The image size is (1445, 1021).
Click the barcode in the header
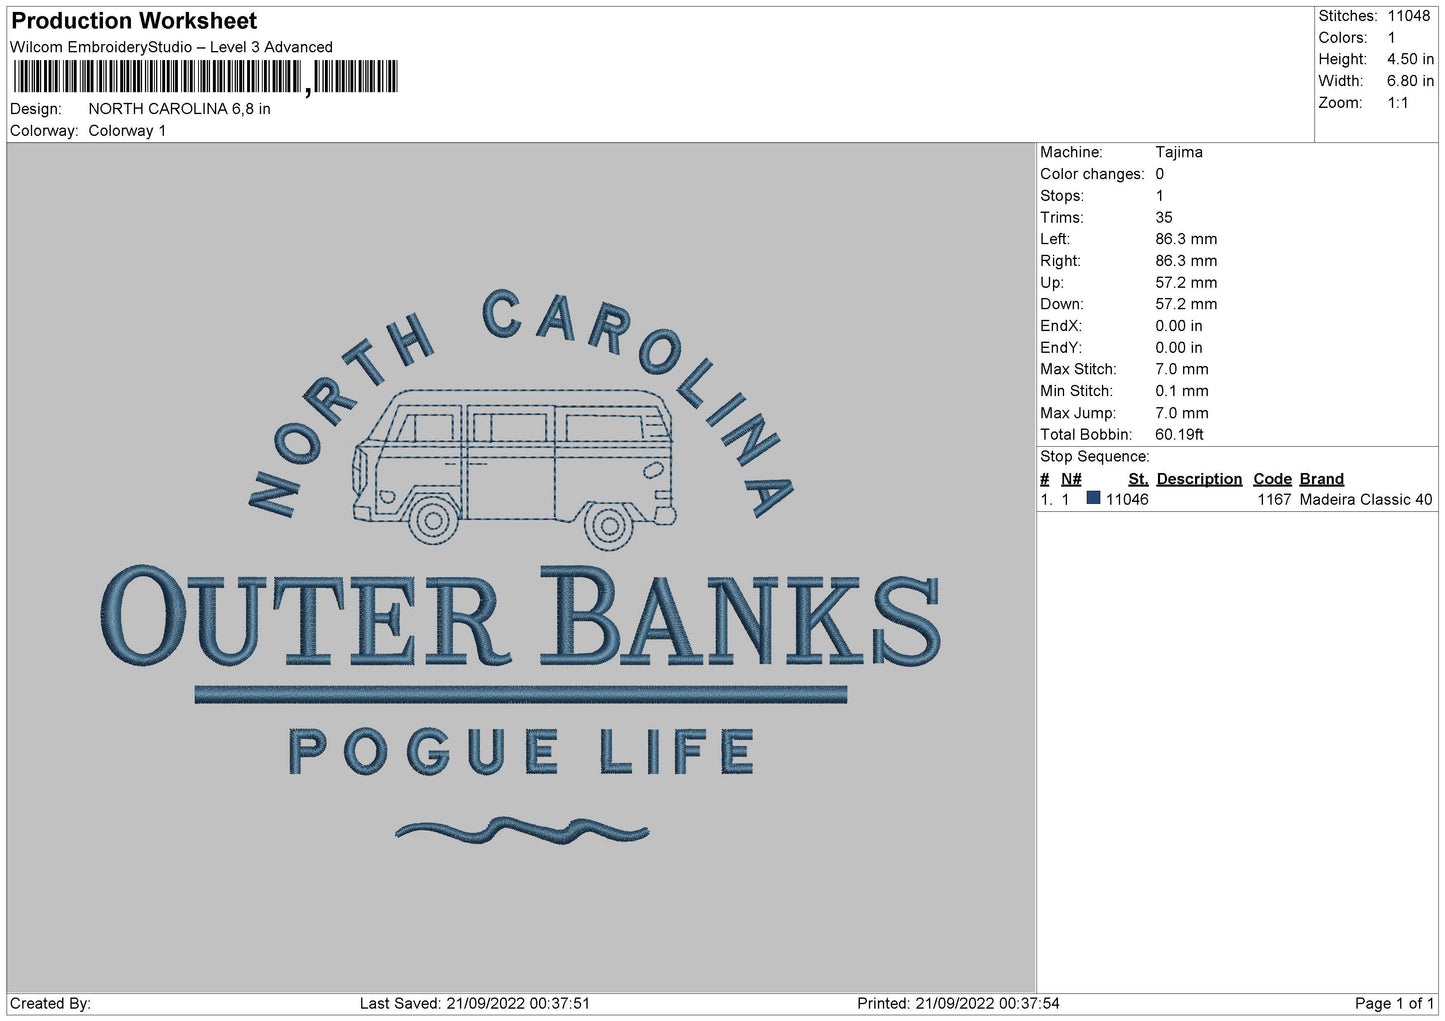206,77
